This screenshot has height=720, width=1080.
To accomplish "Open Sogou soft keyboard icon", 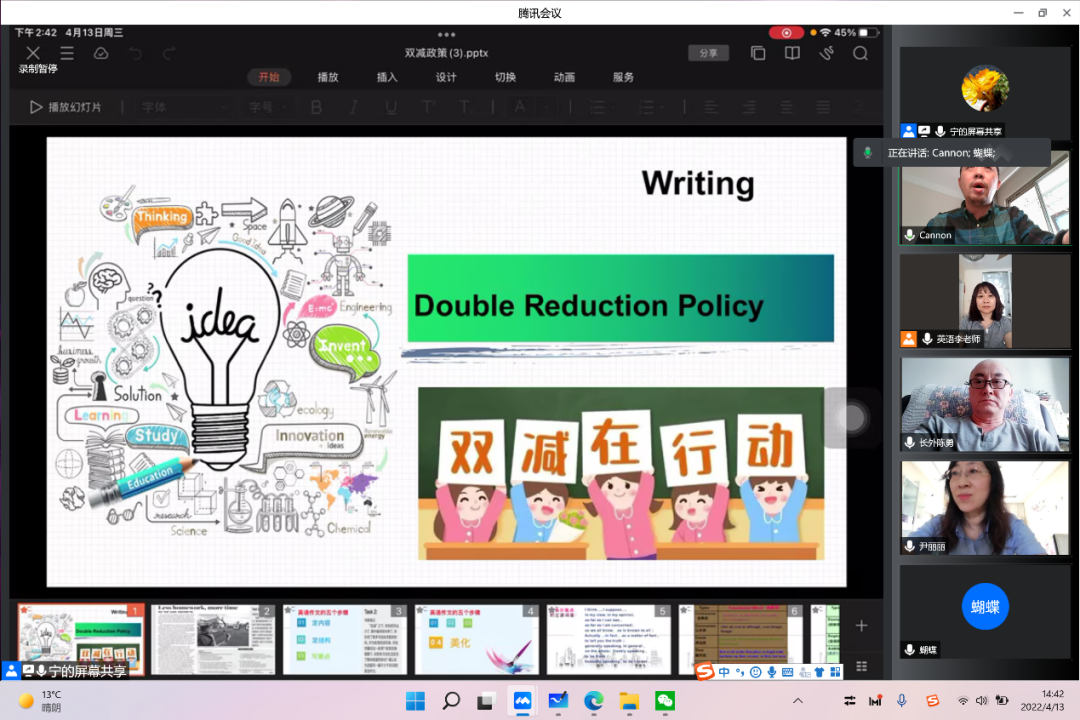I will tap(787, 672).
